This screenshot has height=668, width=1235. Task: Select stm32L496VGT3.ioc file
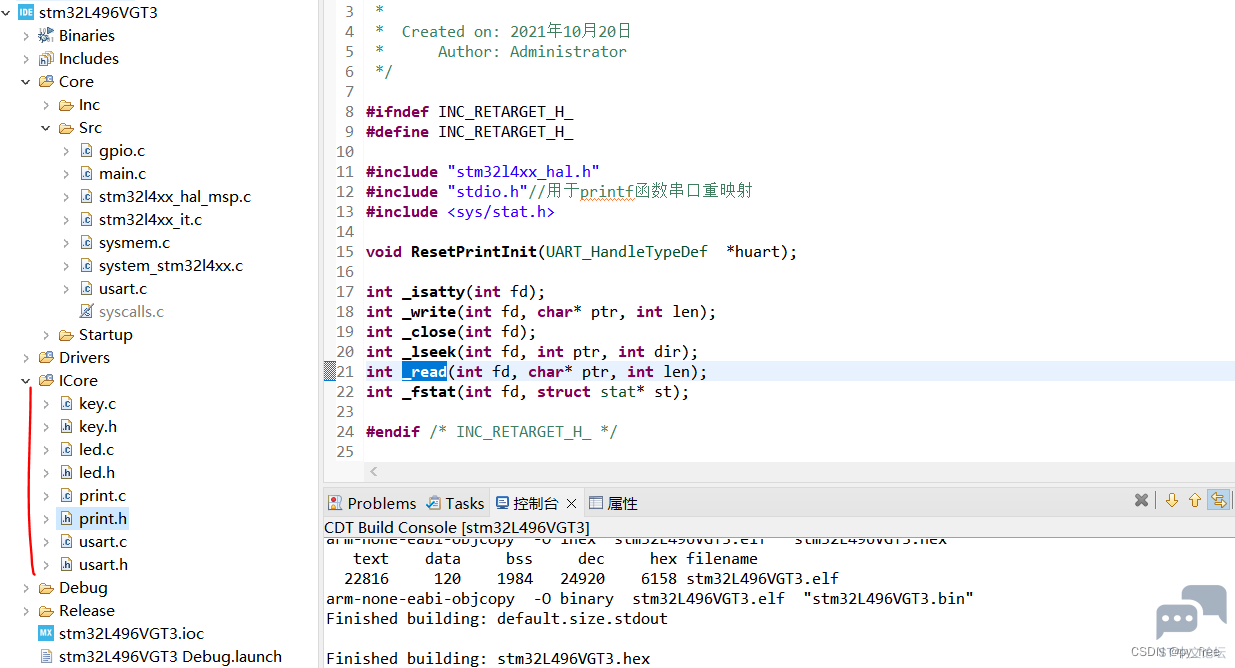pos(131,633)
